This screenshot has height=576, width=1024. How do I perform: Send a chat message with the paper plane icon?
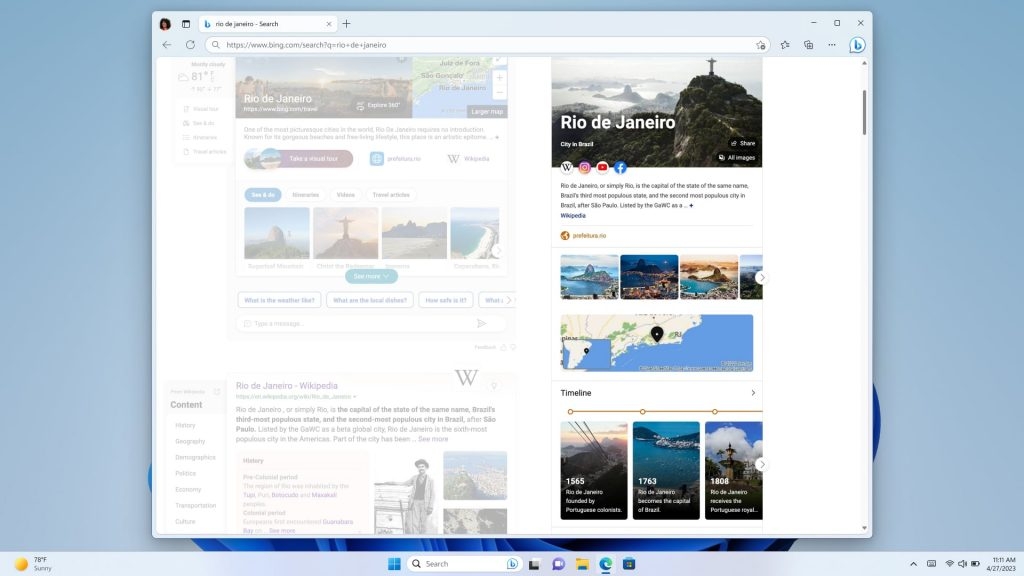pyautogui.click(x=481, y=323)
